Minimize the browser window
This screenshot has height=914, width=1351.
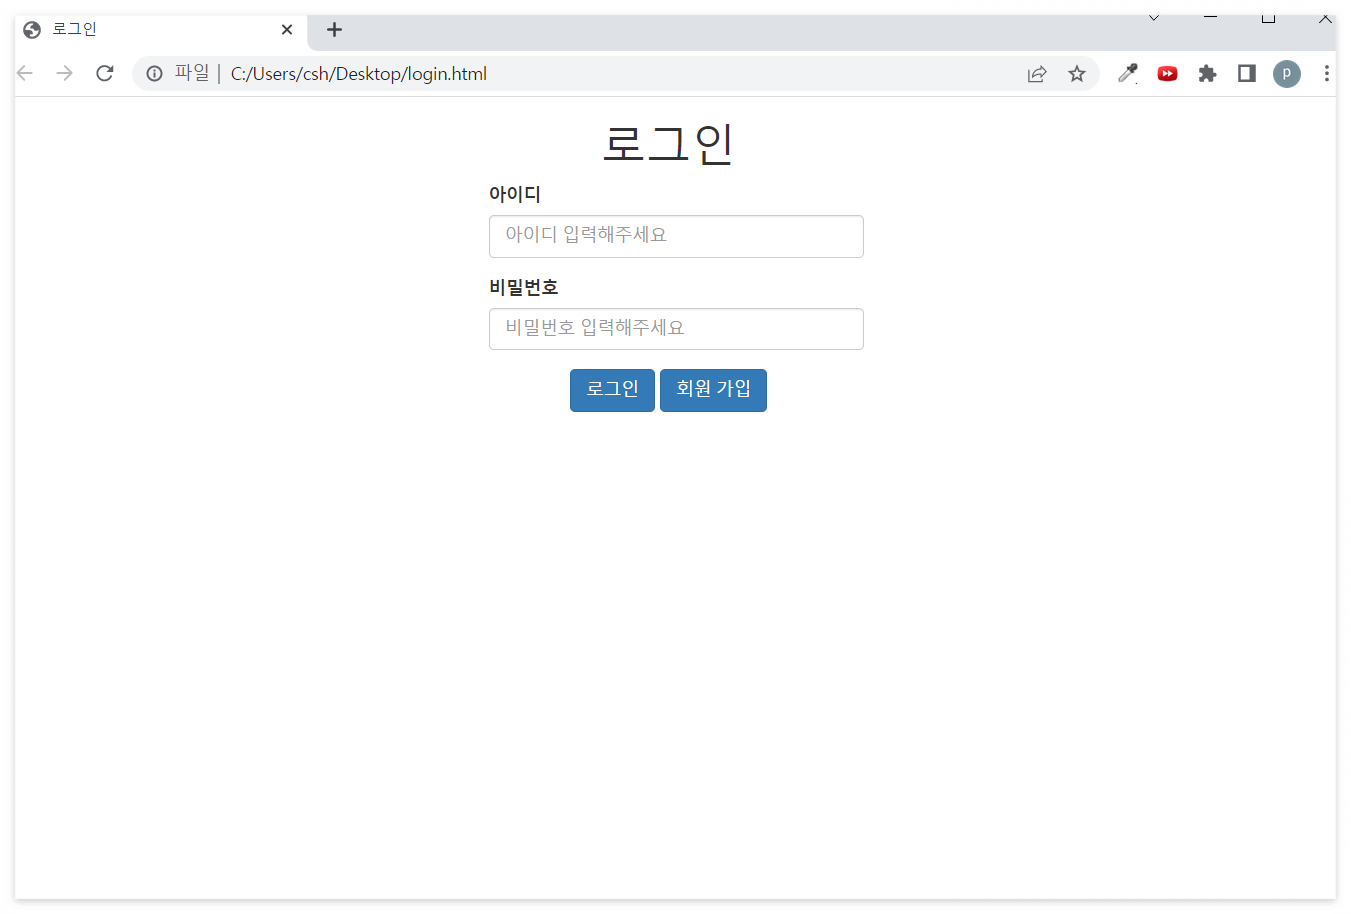click(1211, 17)
